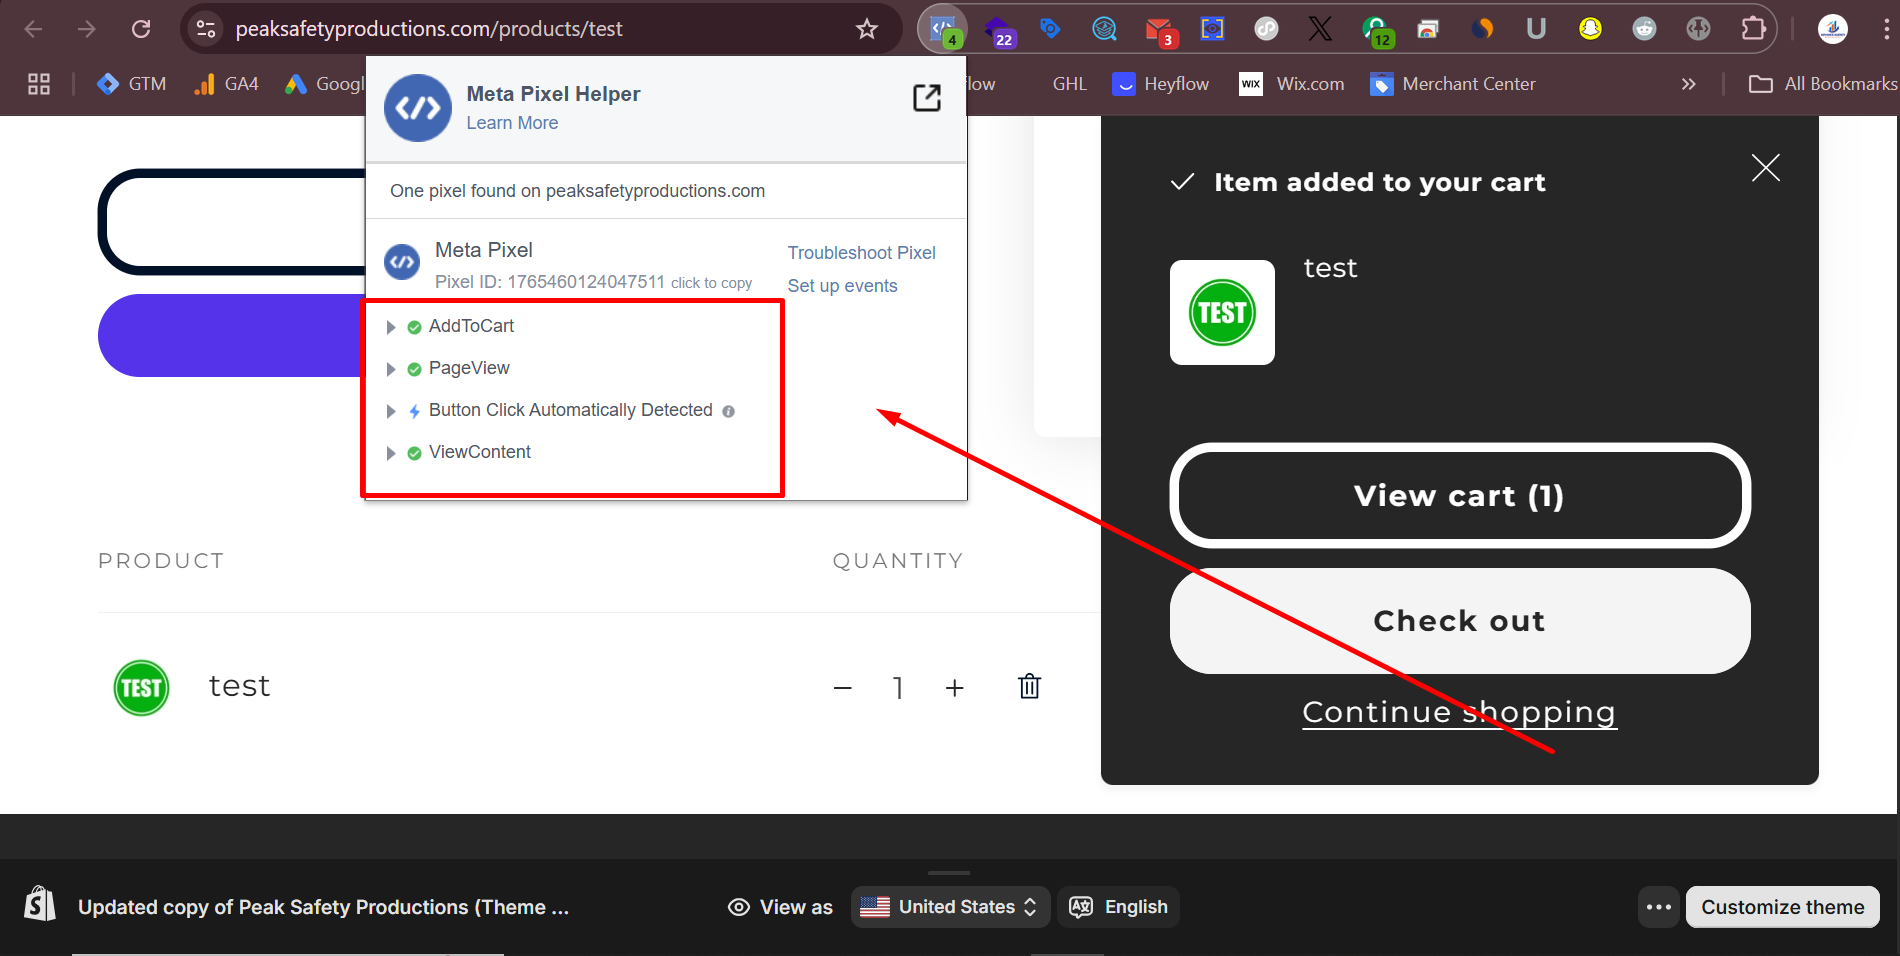Open Meta Pixel Helper in new window
The height and width of the screenshot is (956, 1900).
[x=926, y=97]
